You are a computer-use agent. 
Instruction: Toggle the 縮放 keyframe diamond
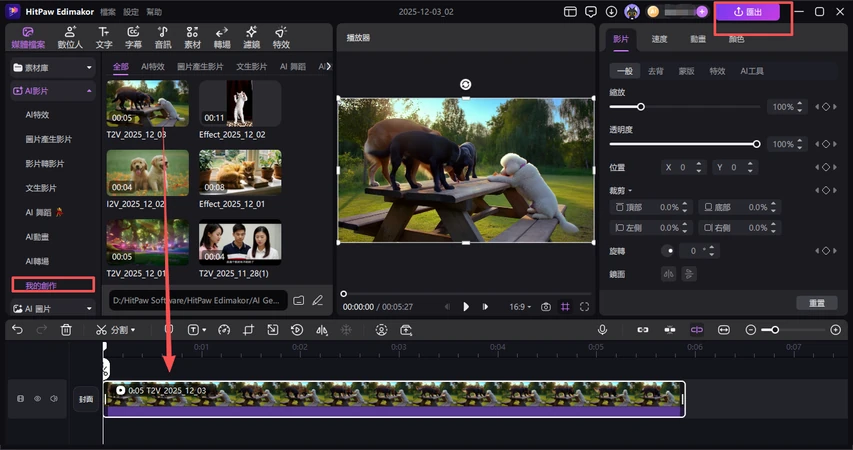(x=826, y=107)
